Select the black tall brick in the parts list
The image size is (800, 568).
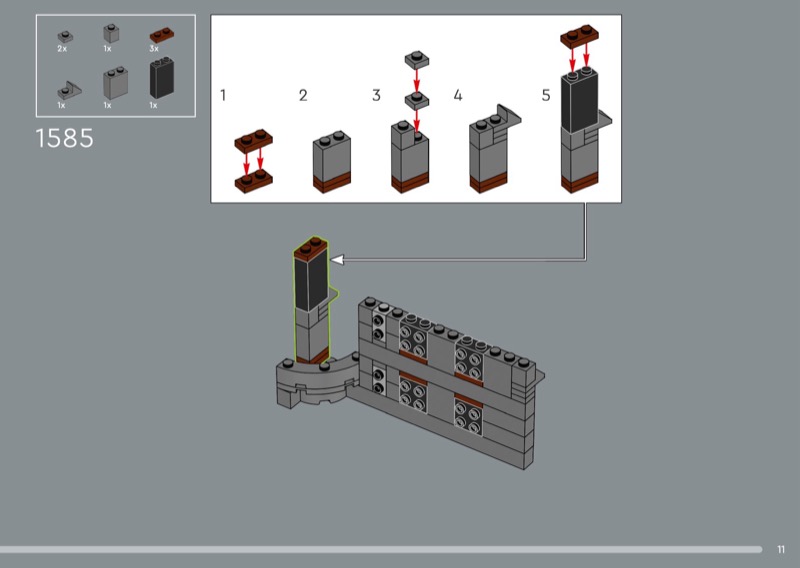159,77
